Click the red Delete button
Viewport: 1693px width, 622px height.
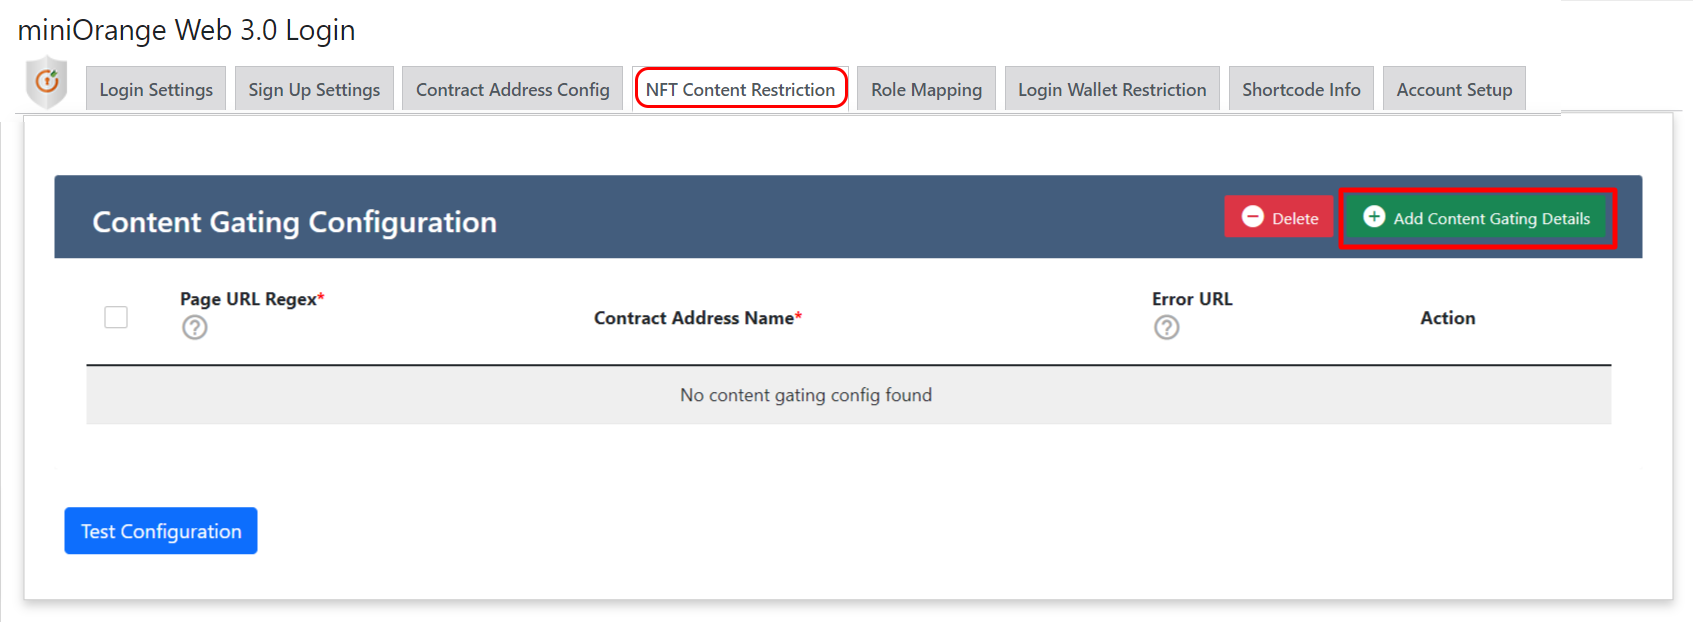tap(1279, 217)
